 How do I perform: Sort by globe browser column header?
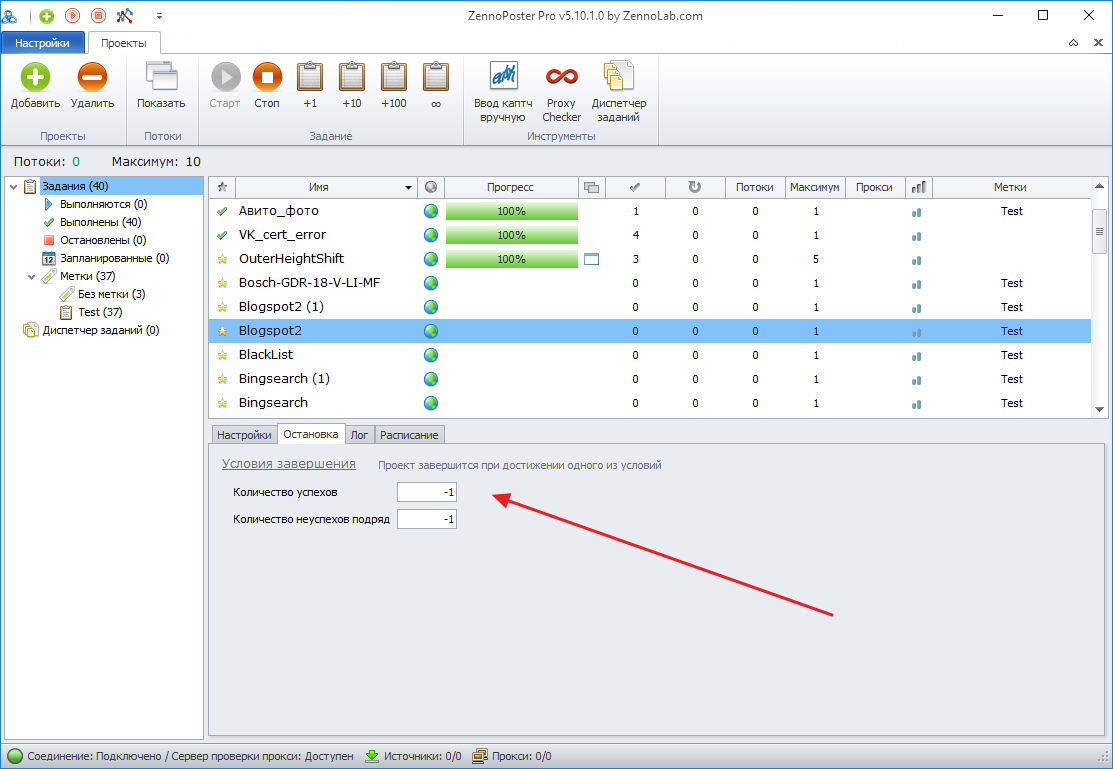pos(431,187)
